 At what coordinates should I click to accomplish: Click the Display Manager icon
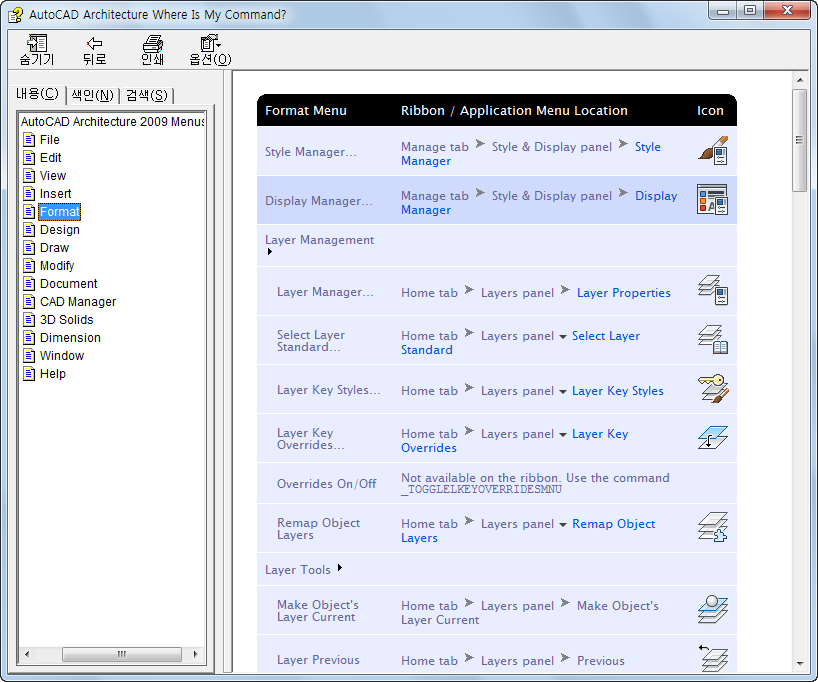[713, 199]
